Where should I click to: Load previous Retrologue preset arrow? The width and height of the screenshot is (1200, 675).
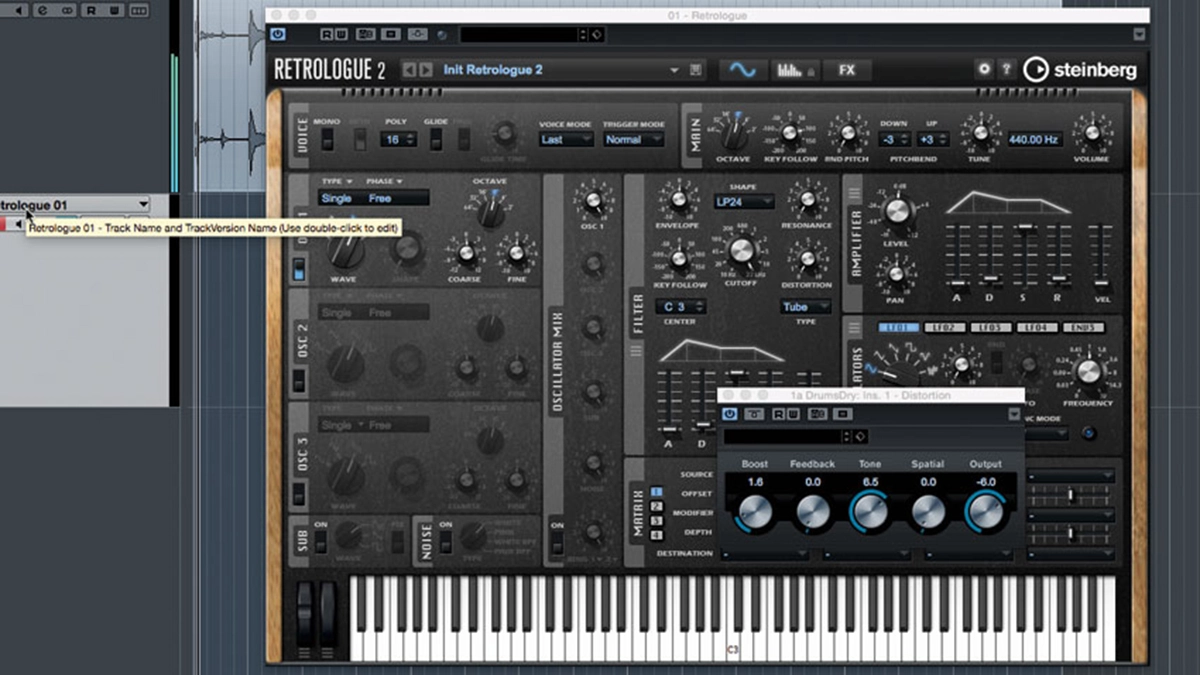click(x=408, y=70)
